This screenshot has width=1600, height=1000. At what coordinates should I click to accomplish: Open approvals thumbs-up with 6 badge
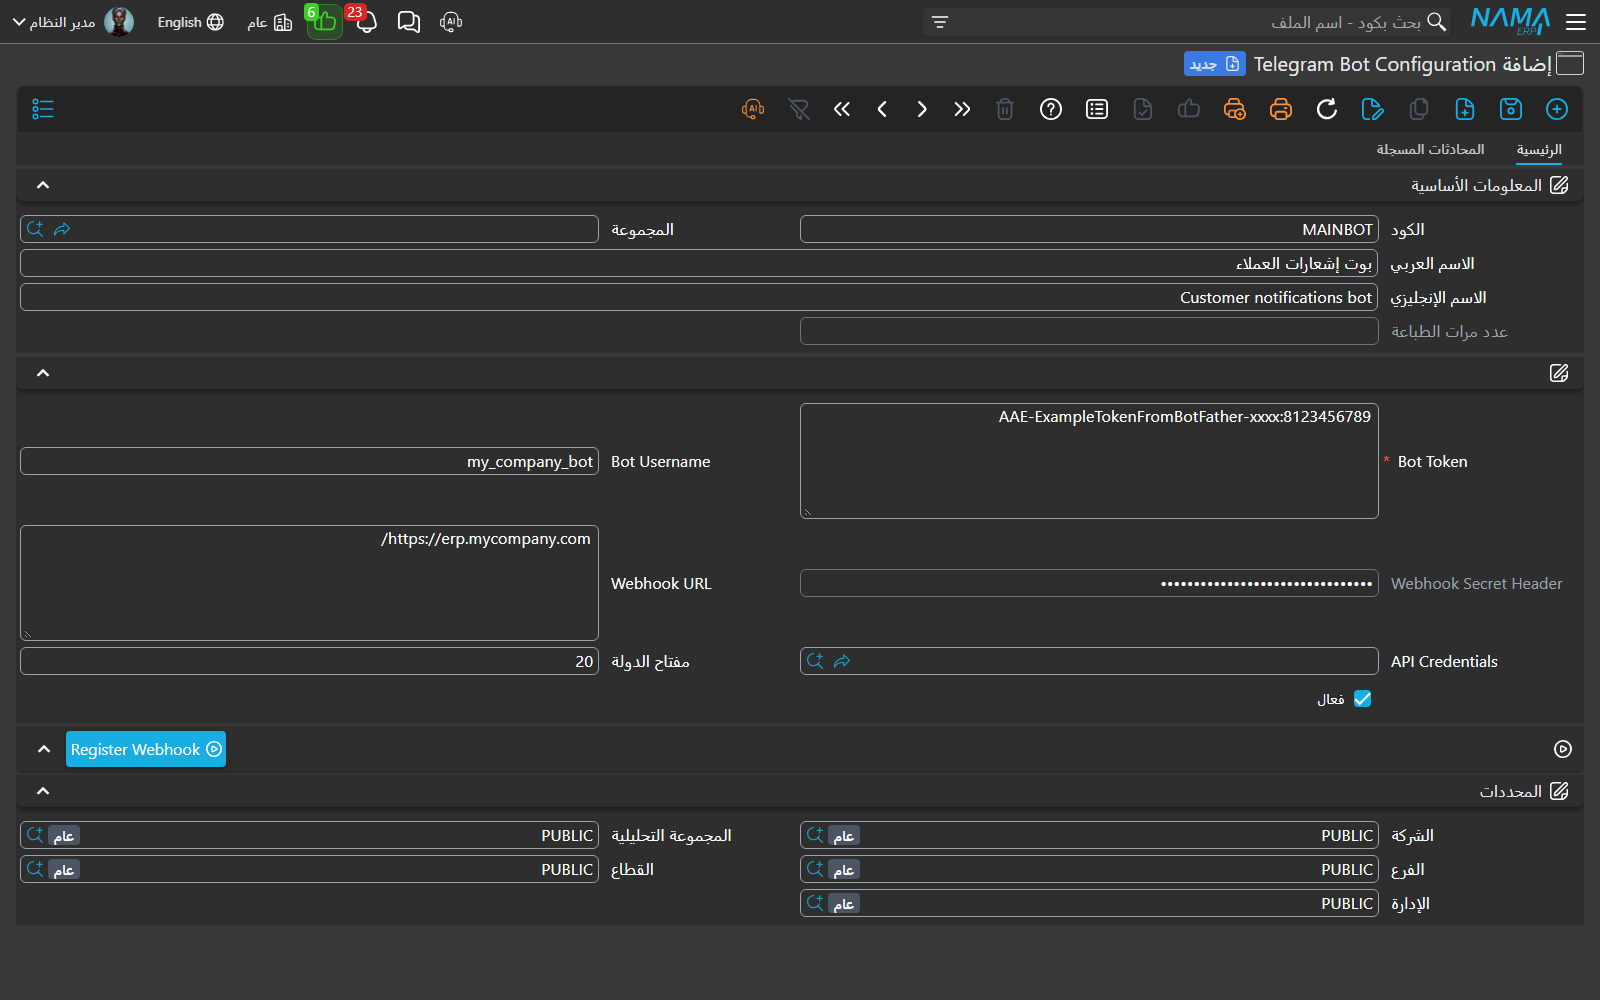pyautogui.click(x=324, y=21)
